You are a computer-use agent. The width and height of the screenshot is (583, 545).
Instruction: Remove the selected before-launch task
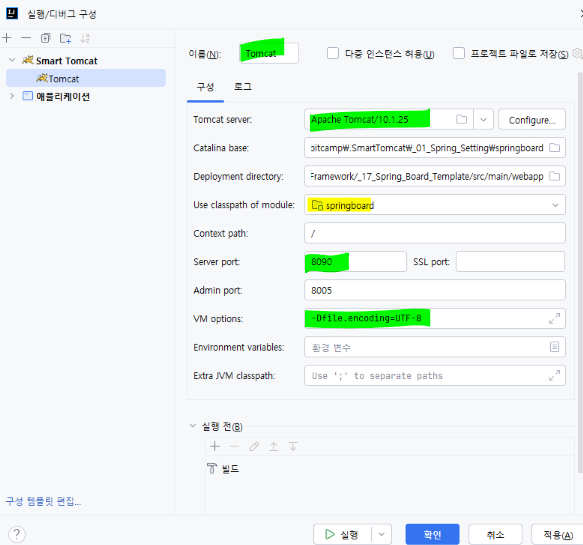pyautogui.click(x=234, y=446)
